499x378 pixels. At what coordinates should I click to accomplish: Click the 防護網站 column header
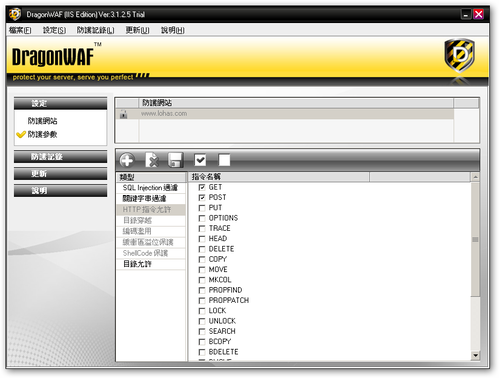(296, 103)
